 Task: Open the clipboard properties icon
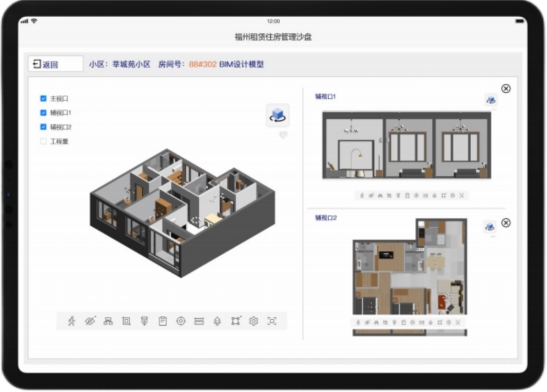163,321
